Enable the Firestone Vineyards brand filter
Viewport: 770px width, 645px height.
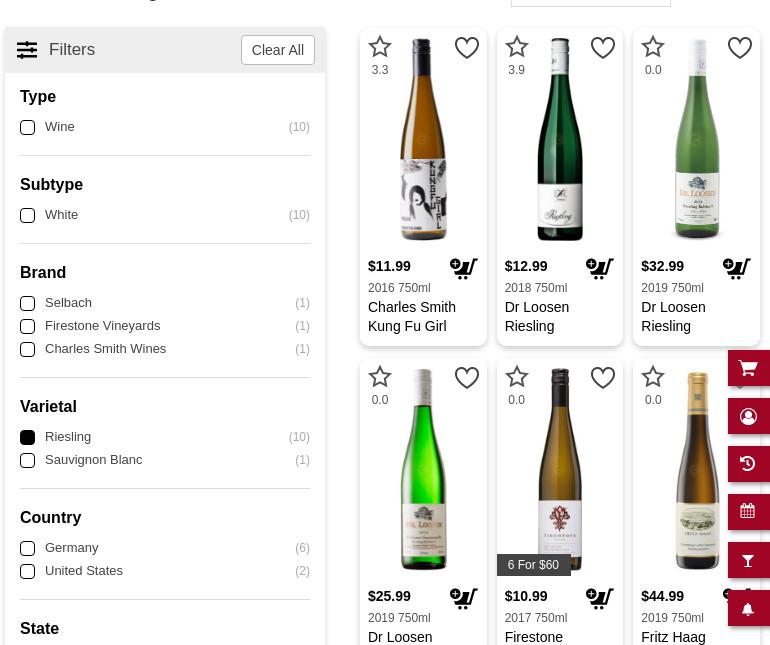tap(28, 326)
